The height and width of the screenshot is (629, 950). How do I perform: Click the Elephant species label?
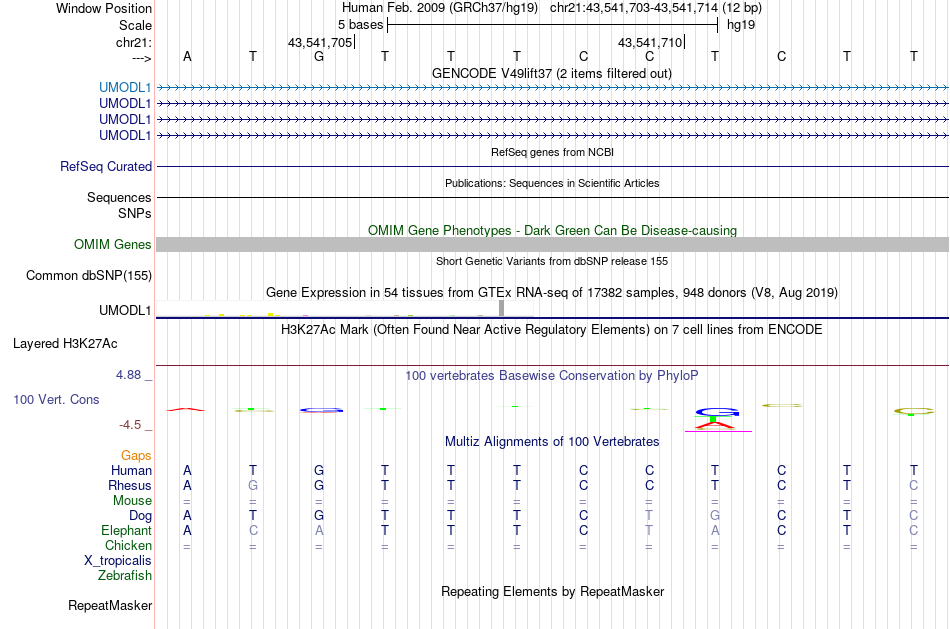126,531
